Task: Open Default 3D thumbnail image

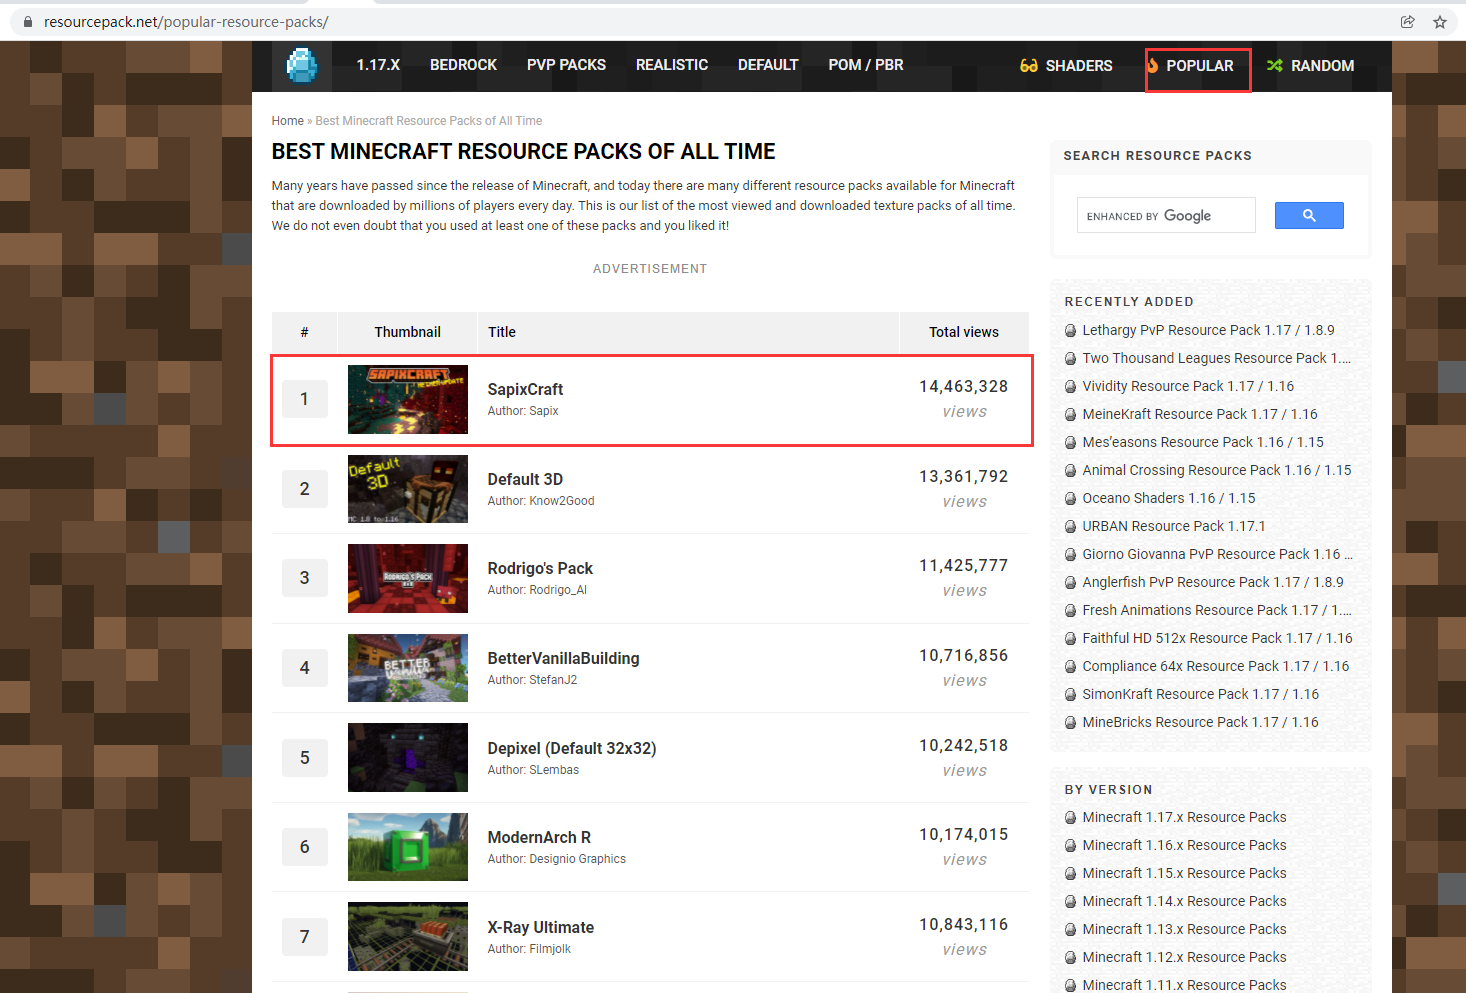Action: tap(408, 489)
